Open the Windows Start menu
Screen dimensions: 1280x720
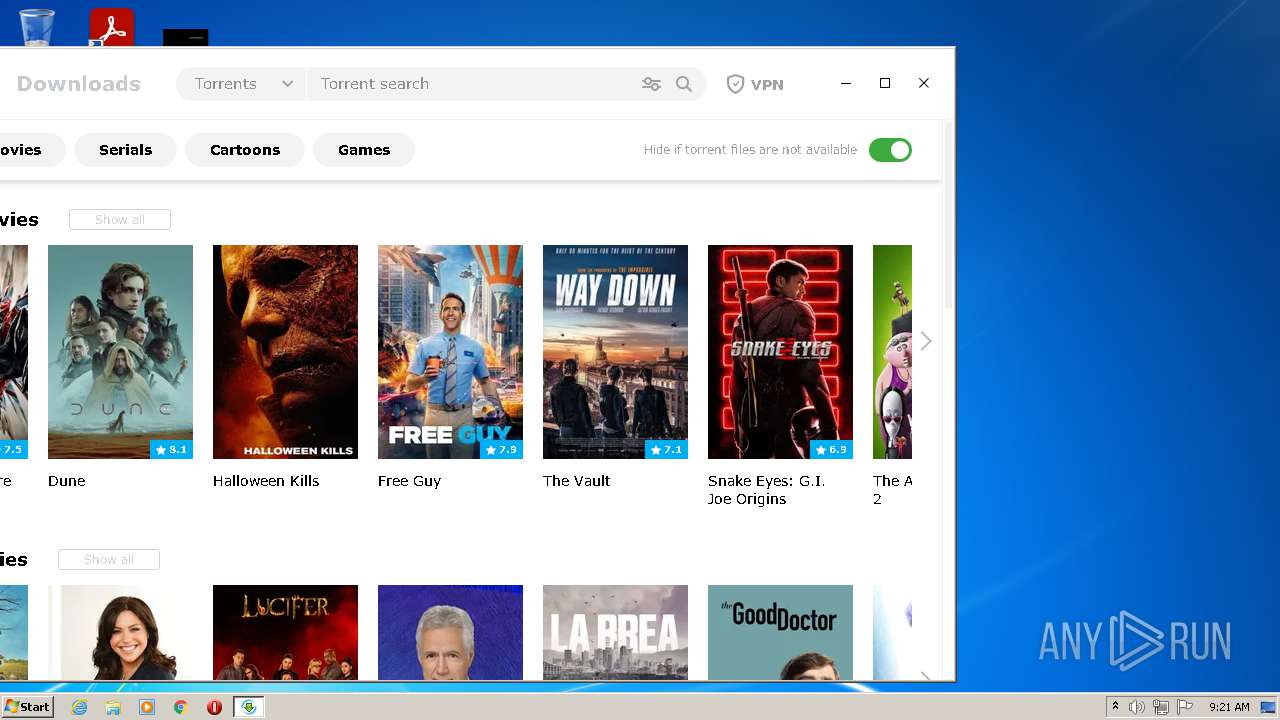click(x=27, y=707)
